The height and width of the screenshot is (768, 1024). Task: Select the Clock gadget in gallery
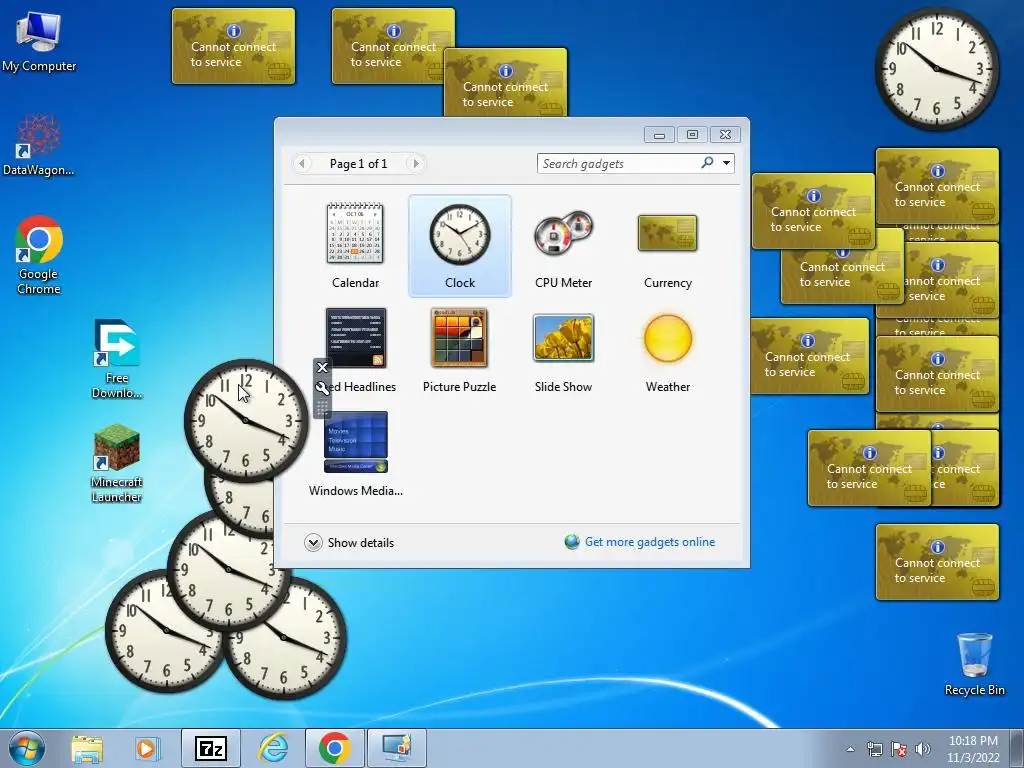(x=460, y=246)
